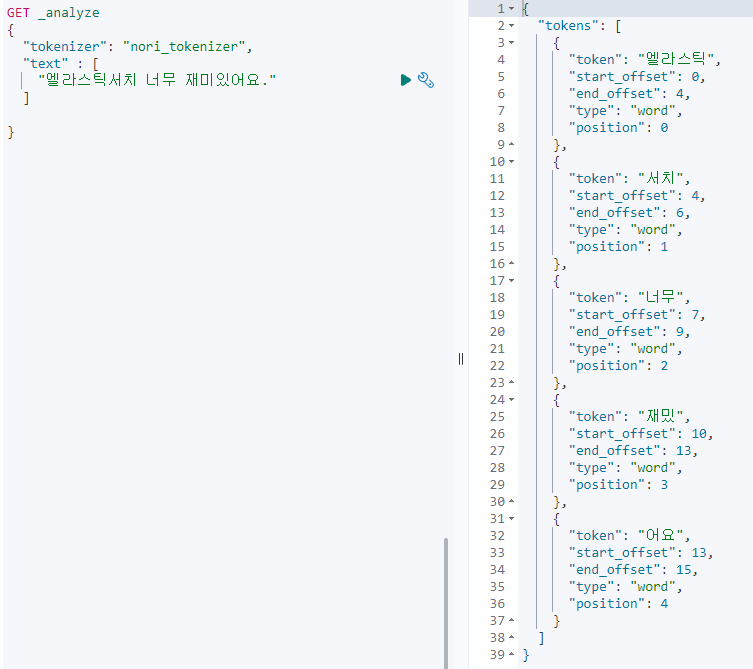Click the panel divider handle between editor and output

coord(461,359)
